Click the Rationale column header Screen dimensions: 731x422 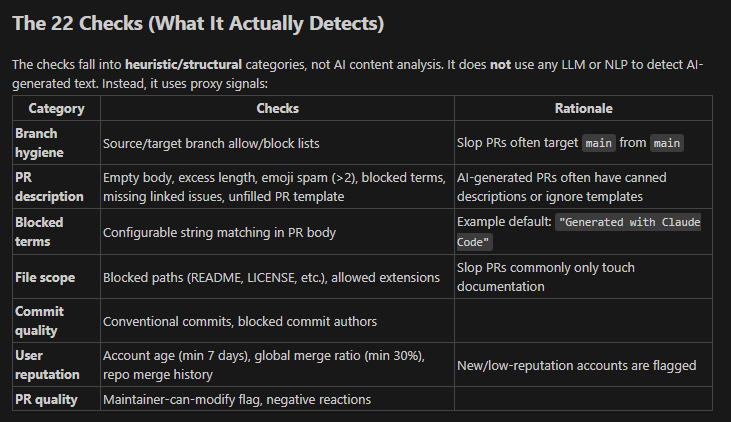[x=583, y=108]
